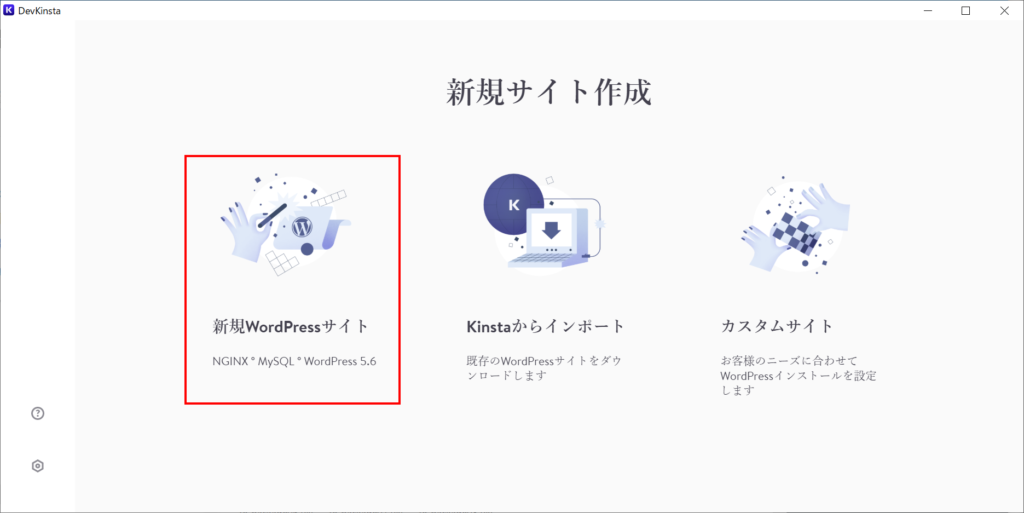The image size is (1024, 513).
Task: Minimize the DevKinsta window
Action: coord(927,10)
